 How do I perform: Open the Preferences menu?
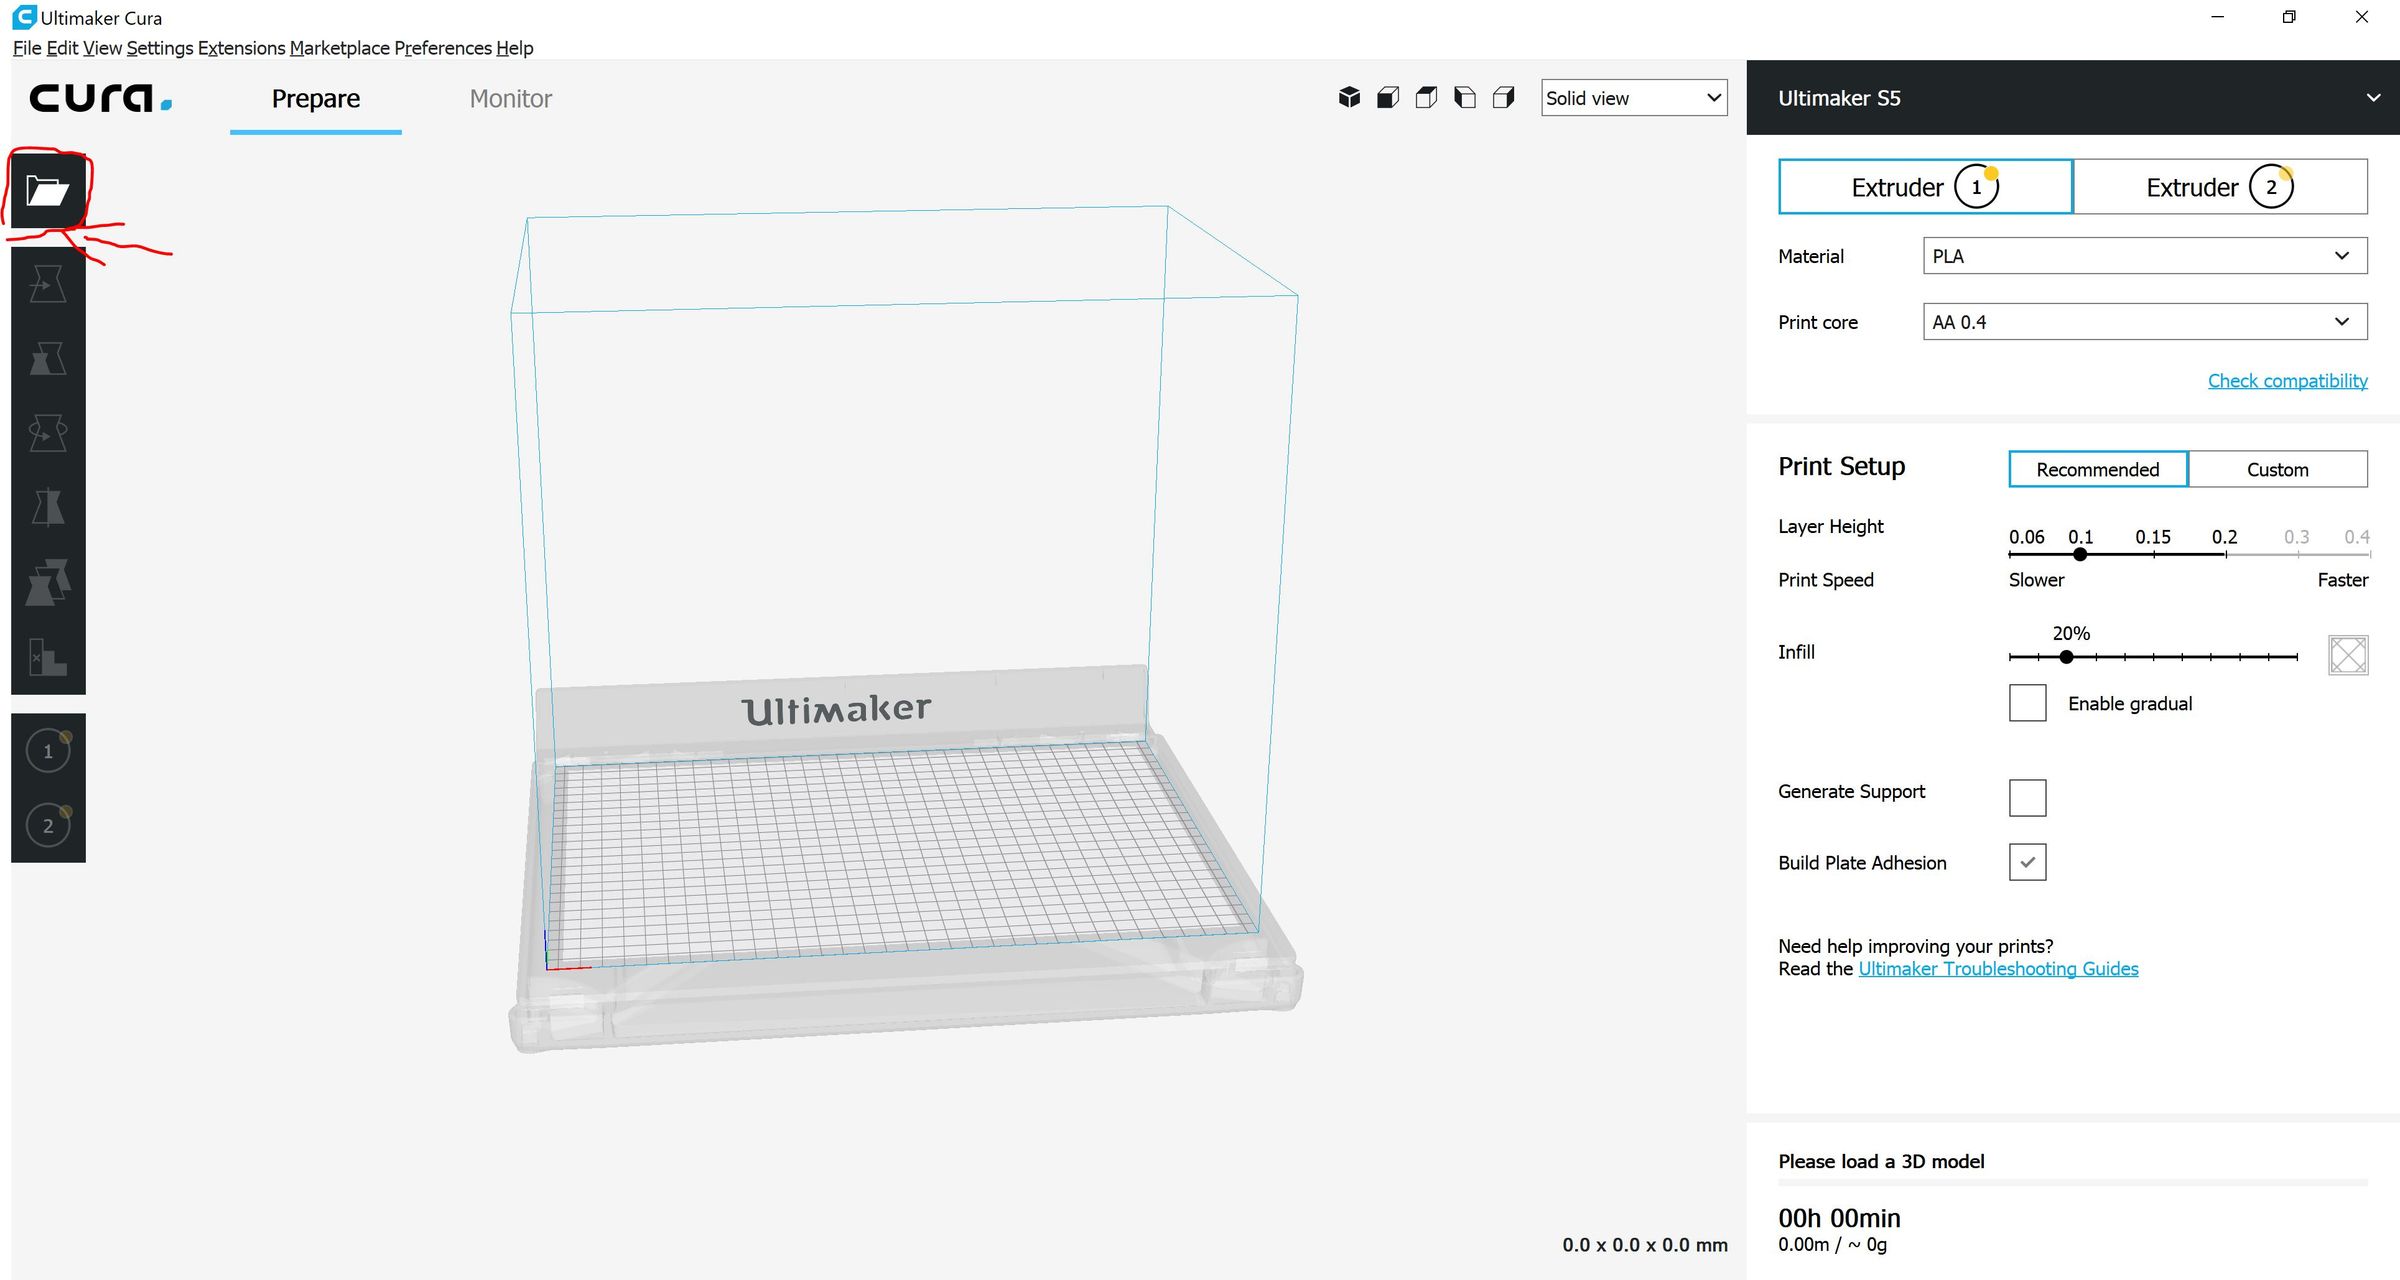pyautogui.click(x=443, y=48)
